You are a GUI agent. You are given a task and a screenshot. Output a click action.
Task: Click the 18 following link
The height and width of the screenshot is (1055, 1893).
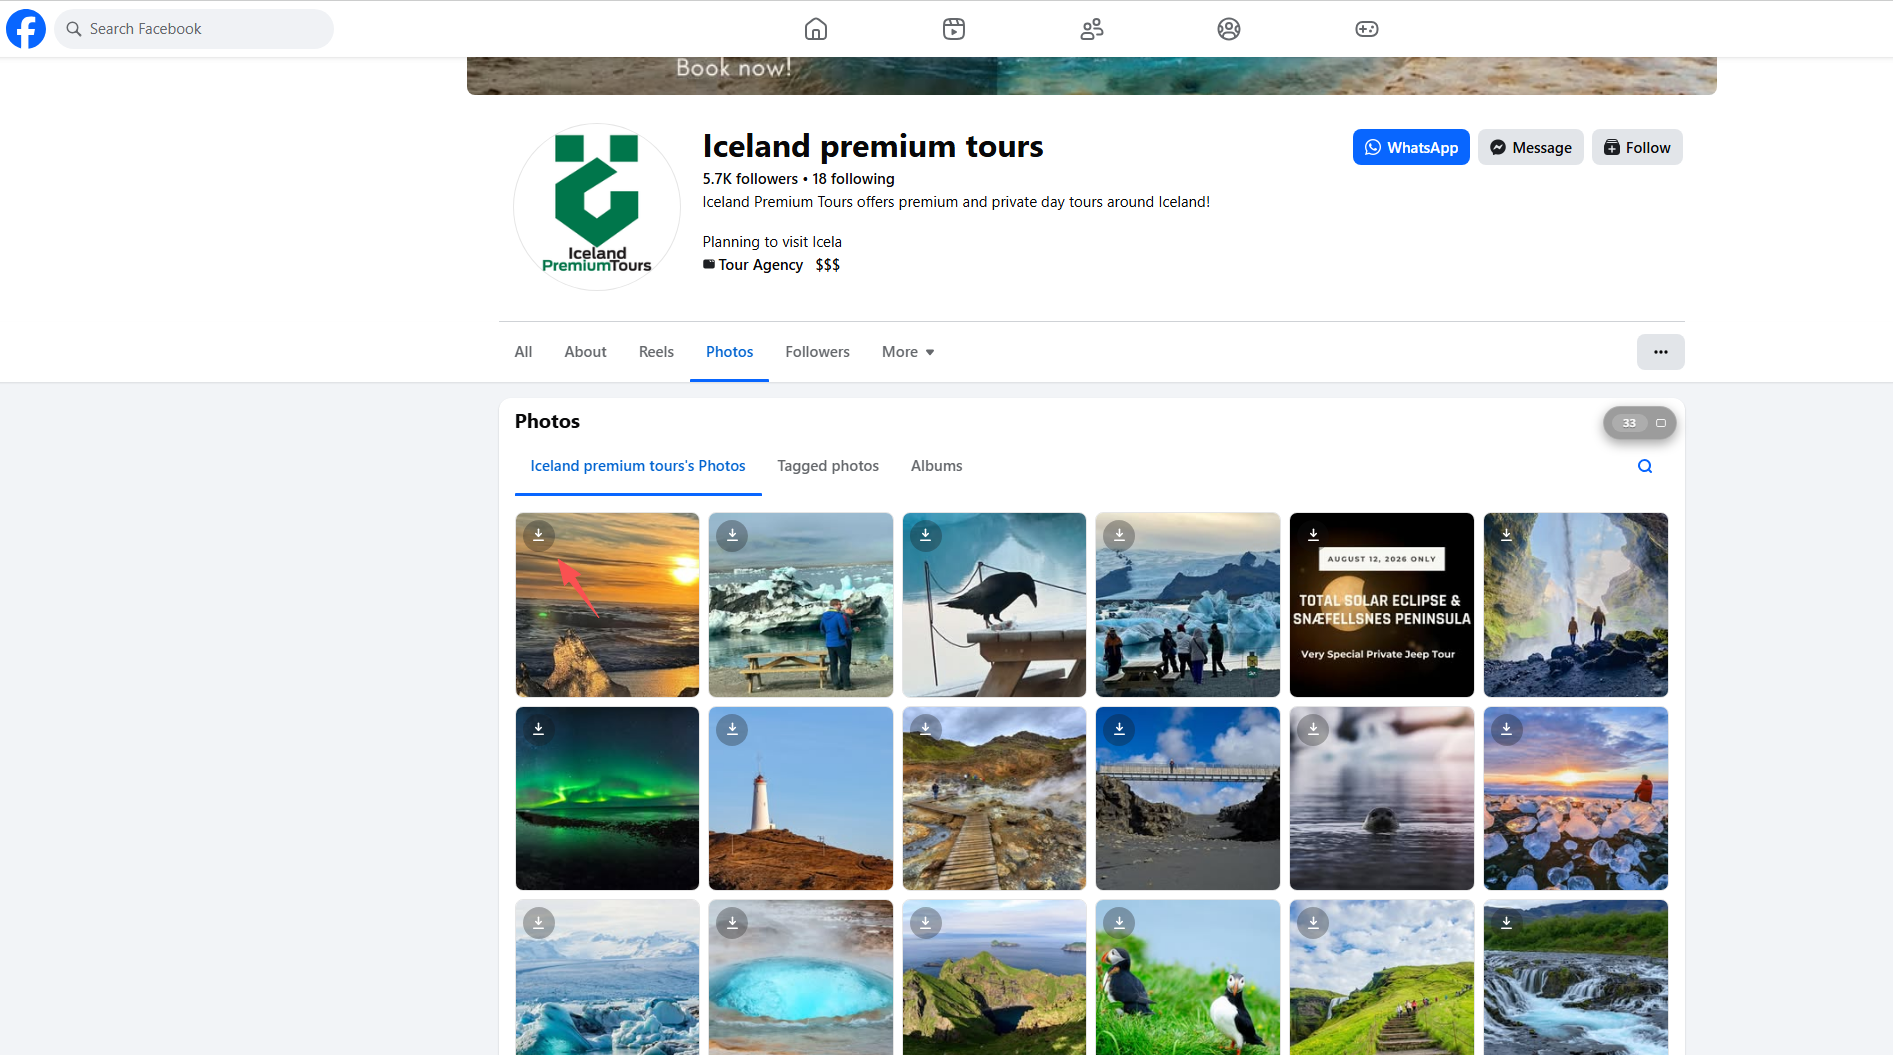[x=853, y=179]
